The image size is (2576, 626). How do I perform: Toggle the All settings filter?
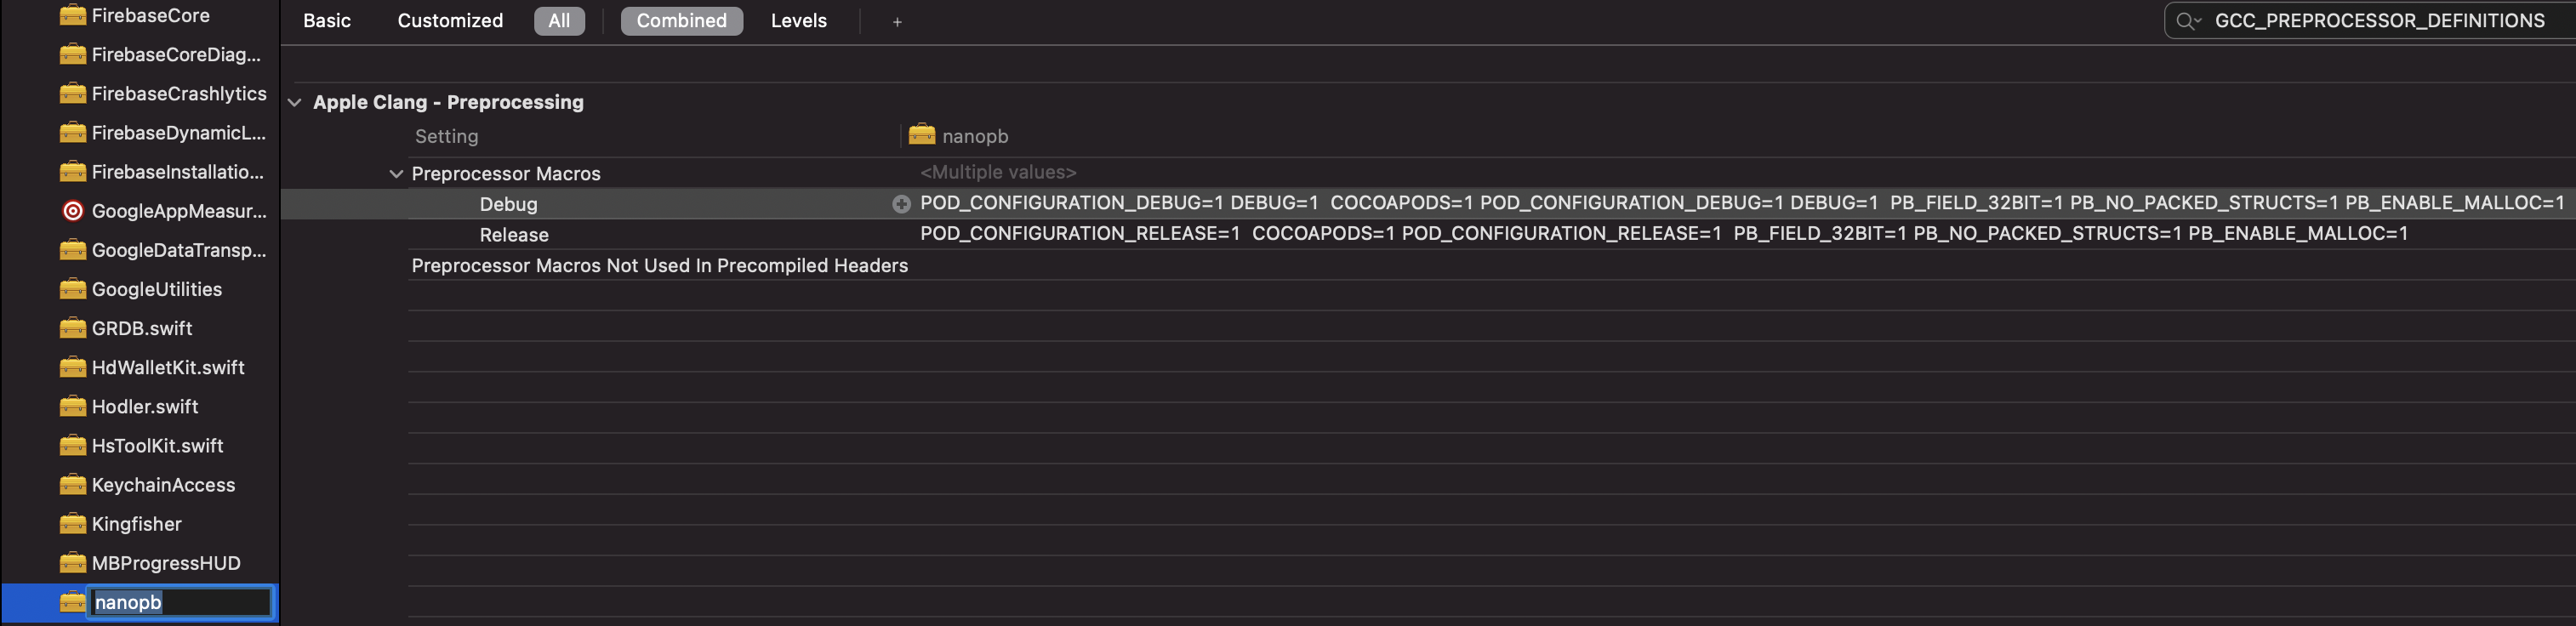559,20
